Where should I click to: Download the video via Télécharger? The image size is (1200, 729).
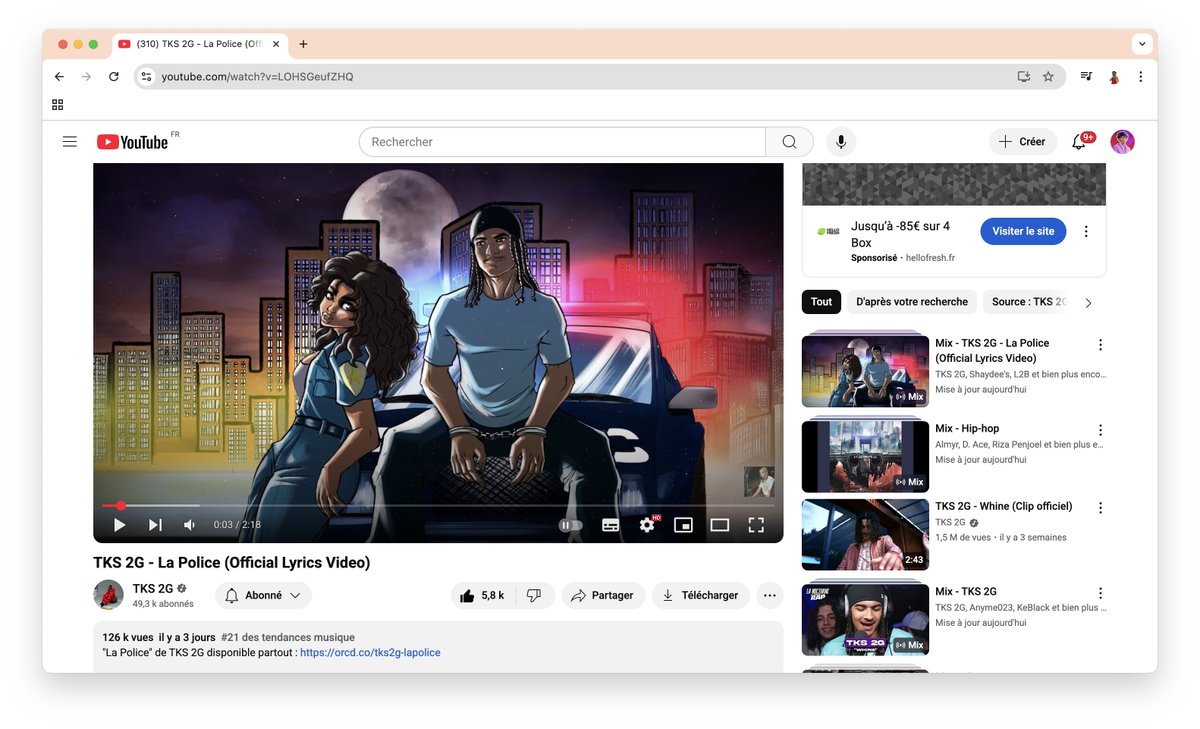pos(701,596)
